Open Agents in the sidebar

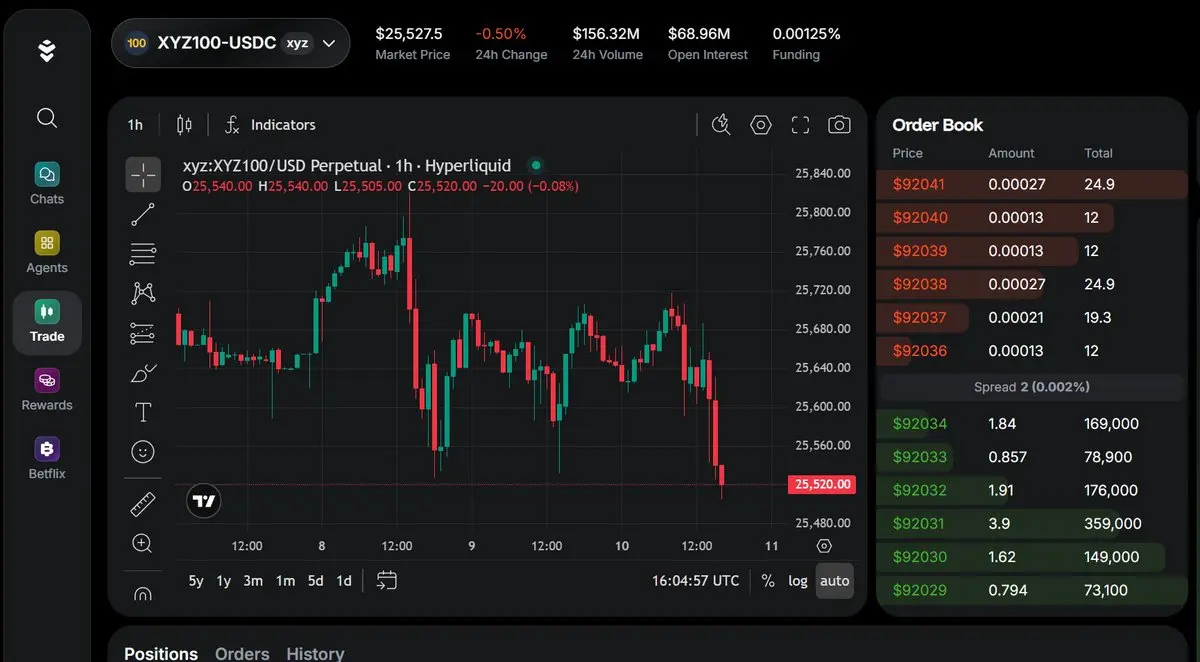[46, 253]
